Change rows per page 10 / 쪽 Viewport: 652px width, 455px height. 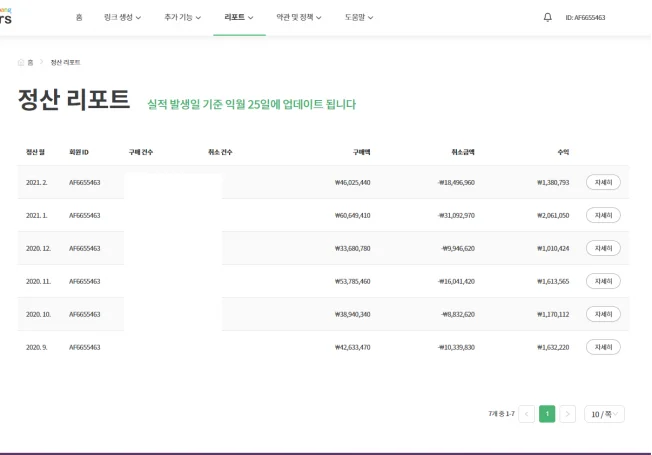pos(604,414)
